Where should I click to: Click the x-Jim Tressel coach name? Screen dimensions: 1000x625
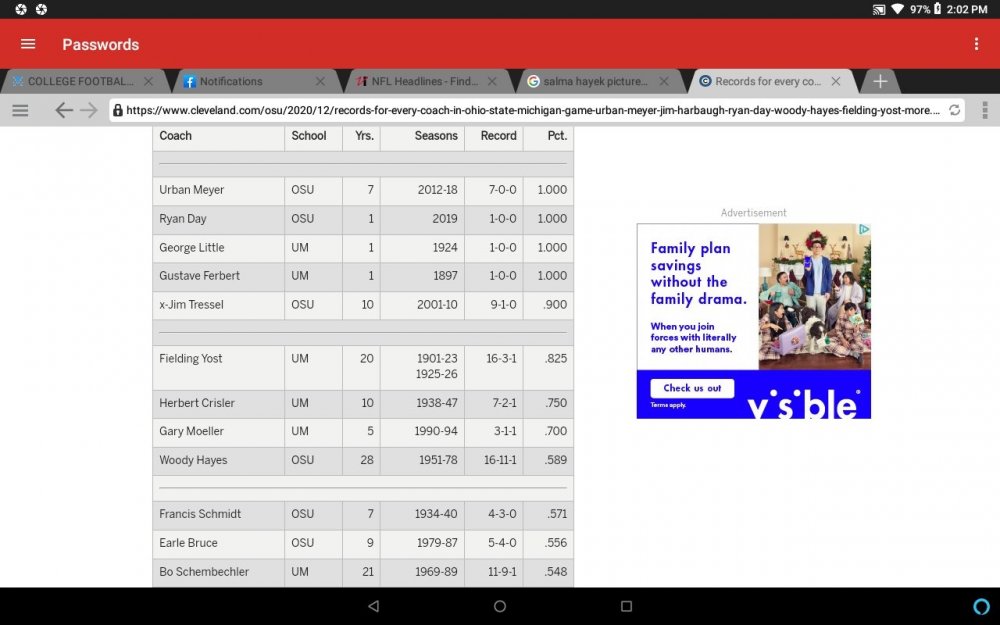(x=191, y=305)
